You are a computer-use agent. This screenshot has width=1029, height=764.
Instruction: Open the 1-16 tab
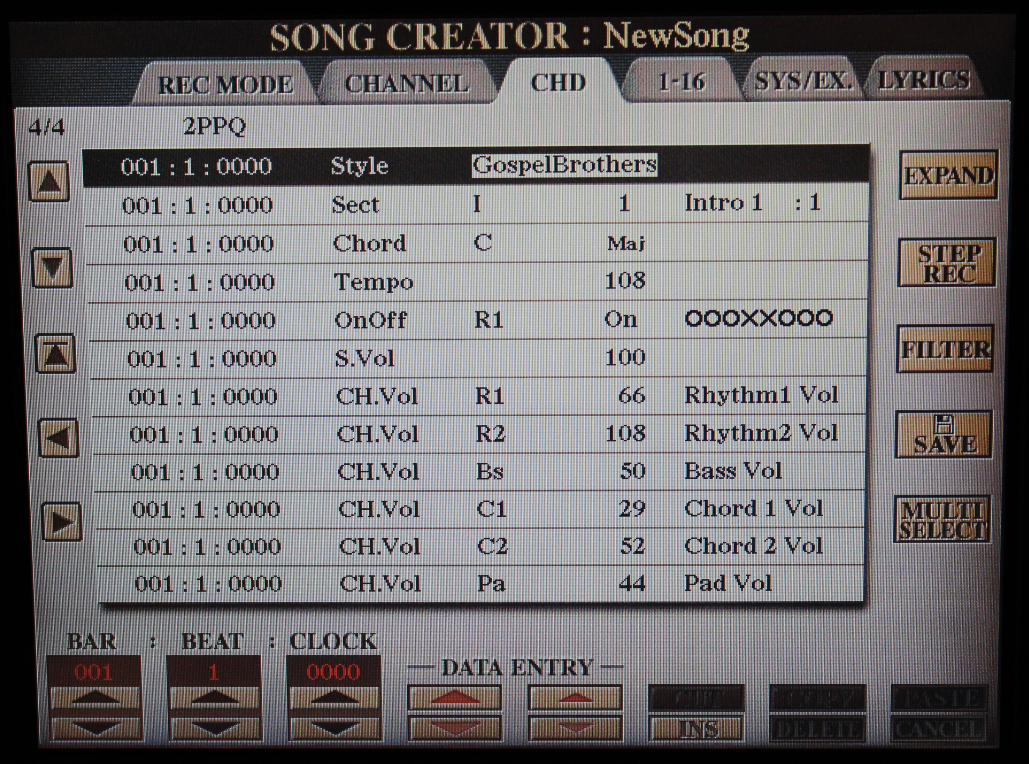pos(681,83)
